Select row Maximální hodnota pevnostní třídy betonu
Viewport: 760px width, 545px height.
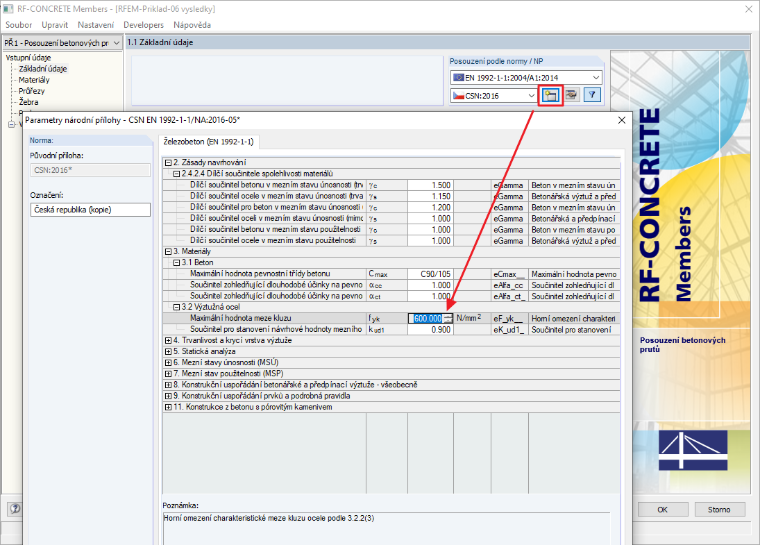[391, 274]
